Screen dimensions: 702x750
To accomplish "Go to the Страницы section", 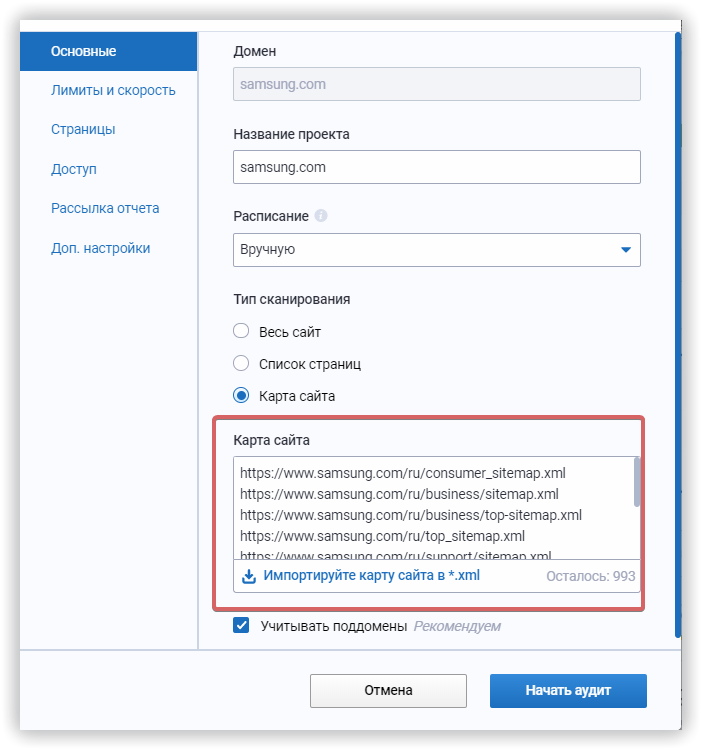I will (83, 129).
